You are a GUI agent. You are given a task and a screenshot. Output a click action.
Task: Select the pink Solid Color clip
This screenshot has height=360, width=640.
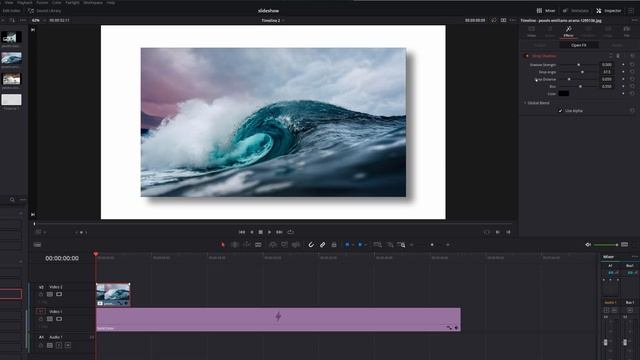(x=278, y=319)
